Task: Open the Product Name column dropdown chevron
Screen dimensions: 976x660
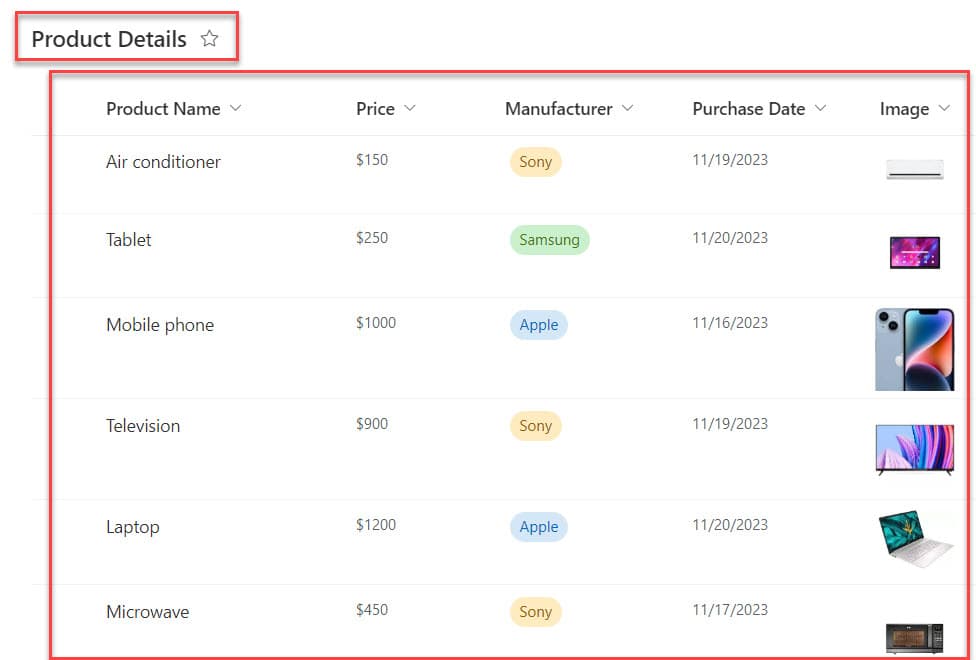Action: tap(235, 108)
